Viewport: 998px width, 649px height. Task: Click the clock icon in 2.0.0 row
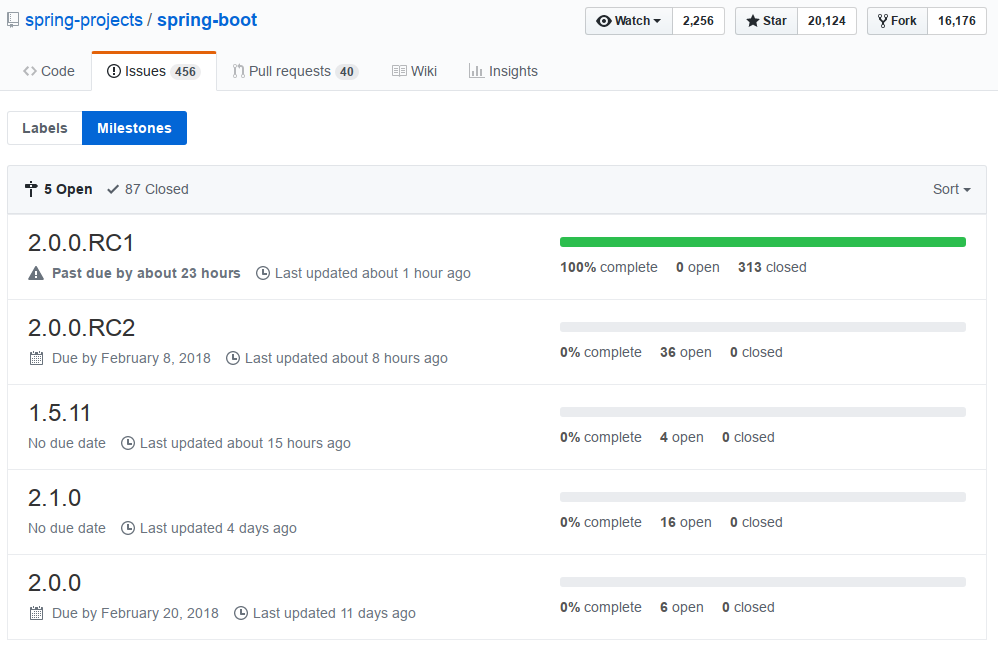coord(241,613)
